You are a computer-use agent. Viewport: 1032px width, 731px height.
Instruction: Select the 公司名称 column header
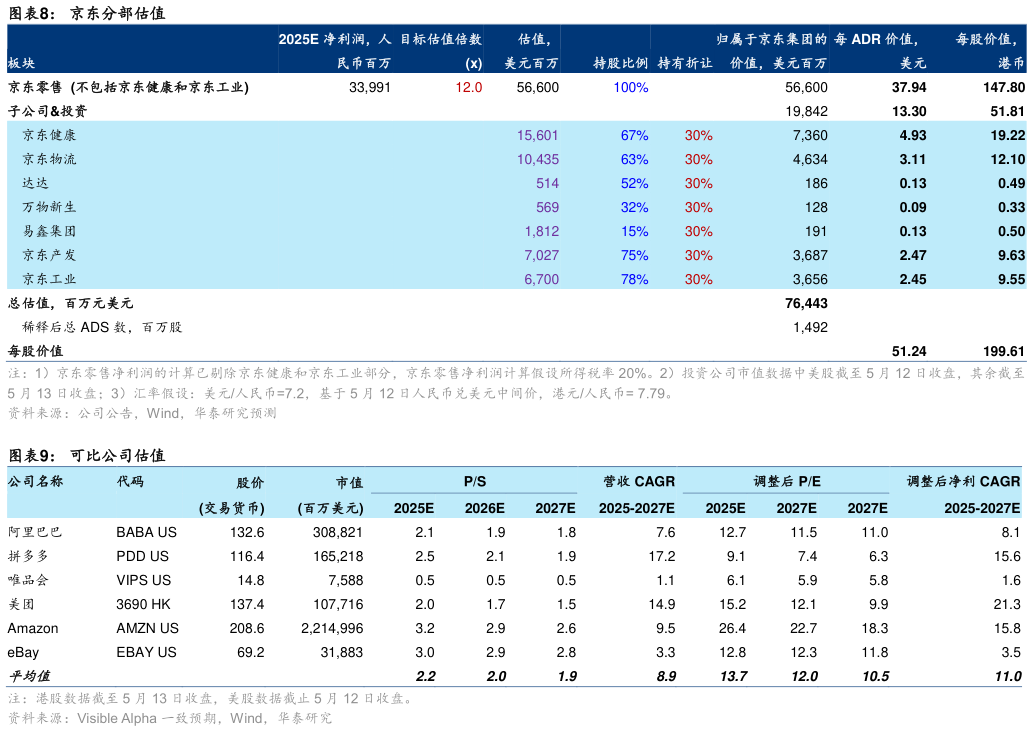35,481
